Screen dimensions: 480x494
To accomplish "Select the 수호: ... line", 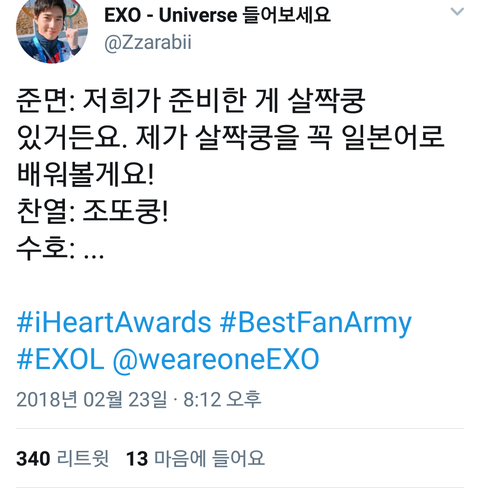I will click(x=60, y=248).
